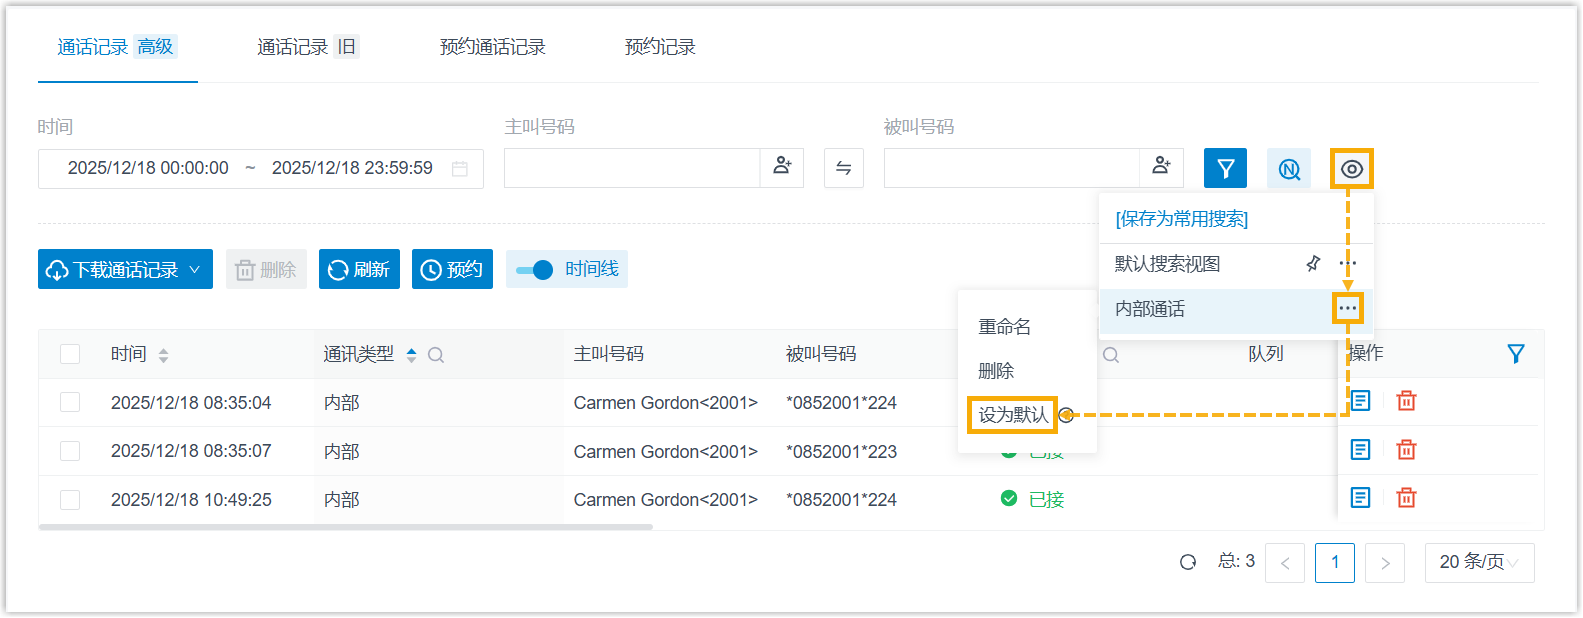Click the pin icon beside 默认搜索视图

point(1313,264)
